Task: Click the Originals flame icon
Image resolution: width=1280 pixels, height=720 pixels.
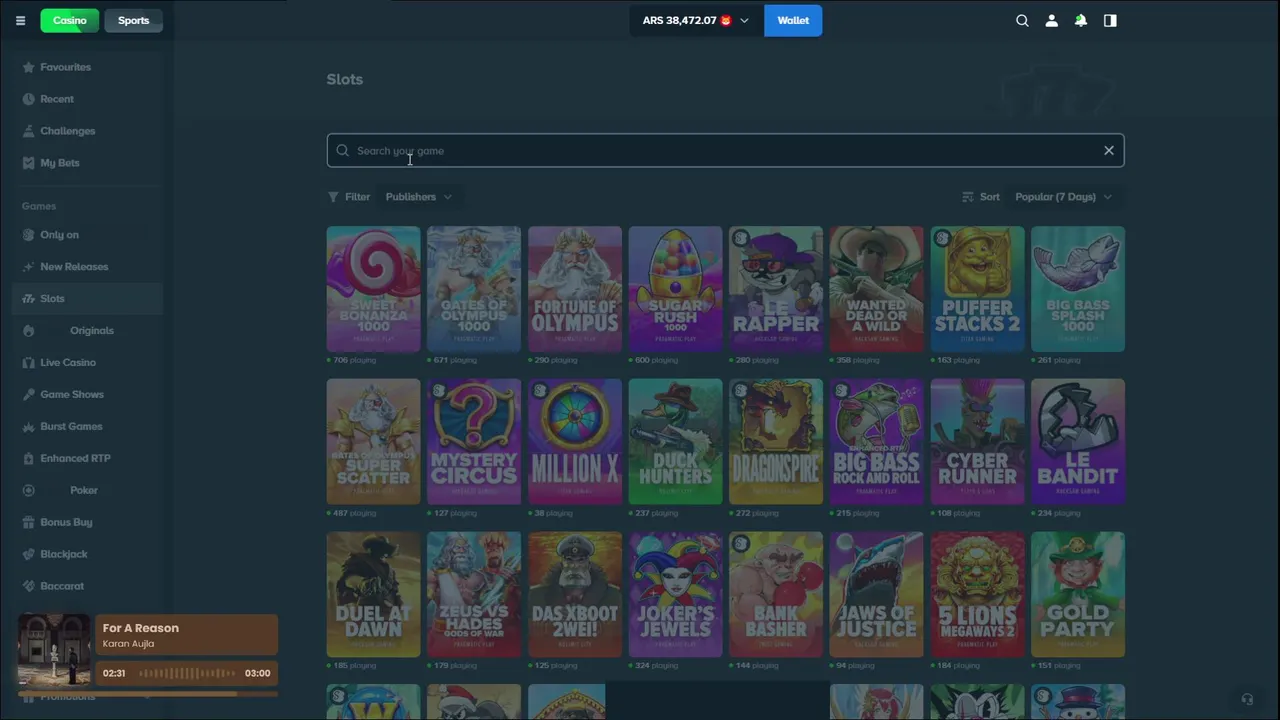Action: pos(29,331)
